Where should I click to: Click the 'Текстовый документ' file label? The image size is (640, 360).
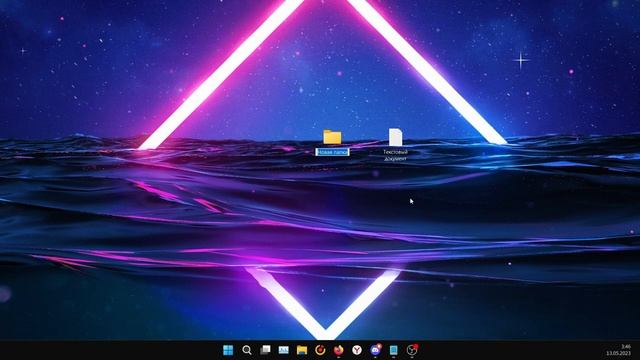(x=395, y=155)
